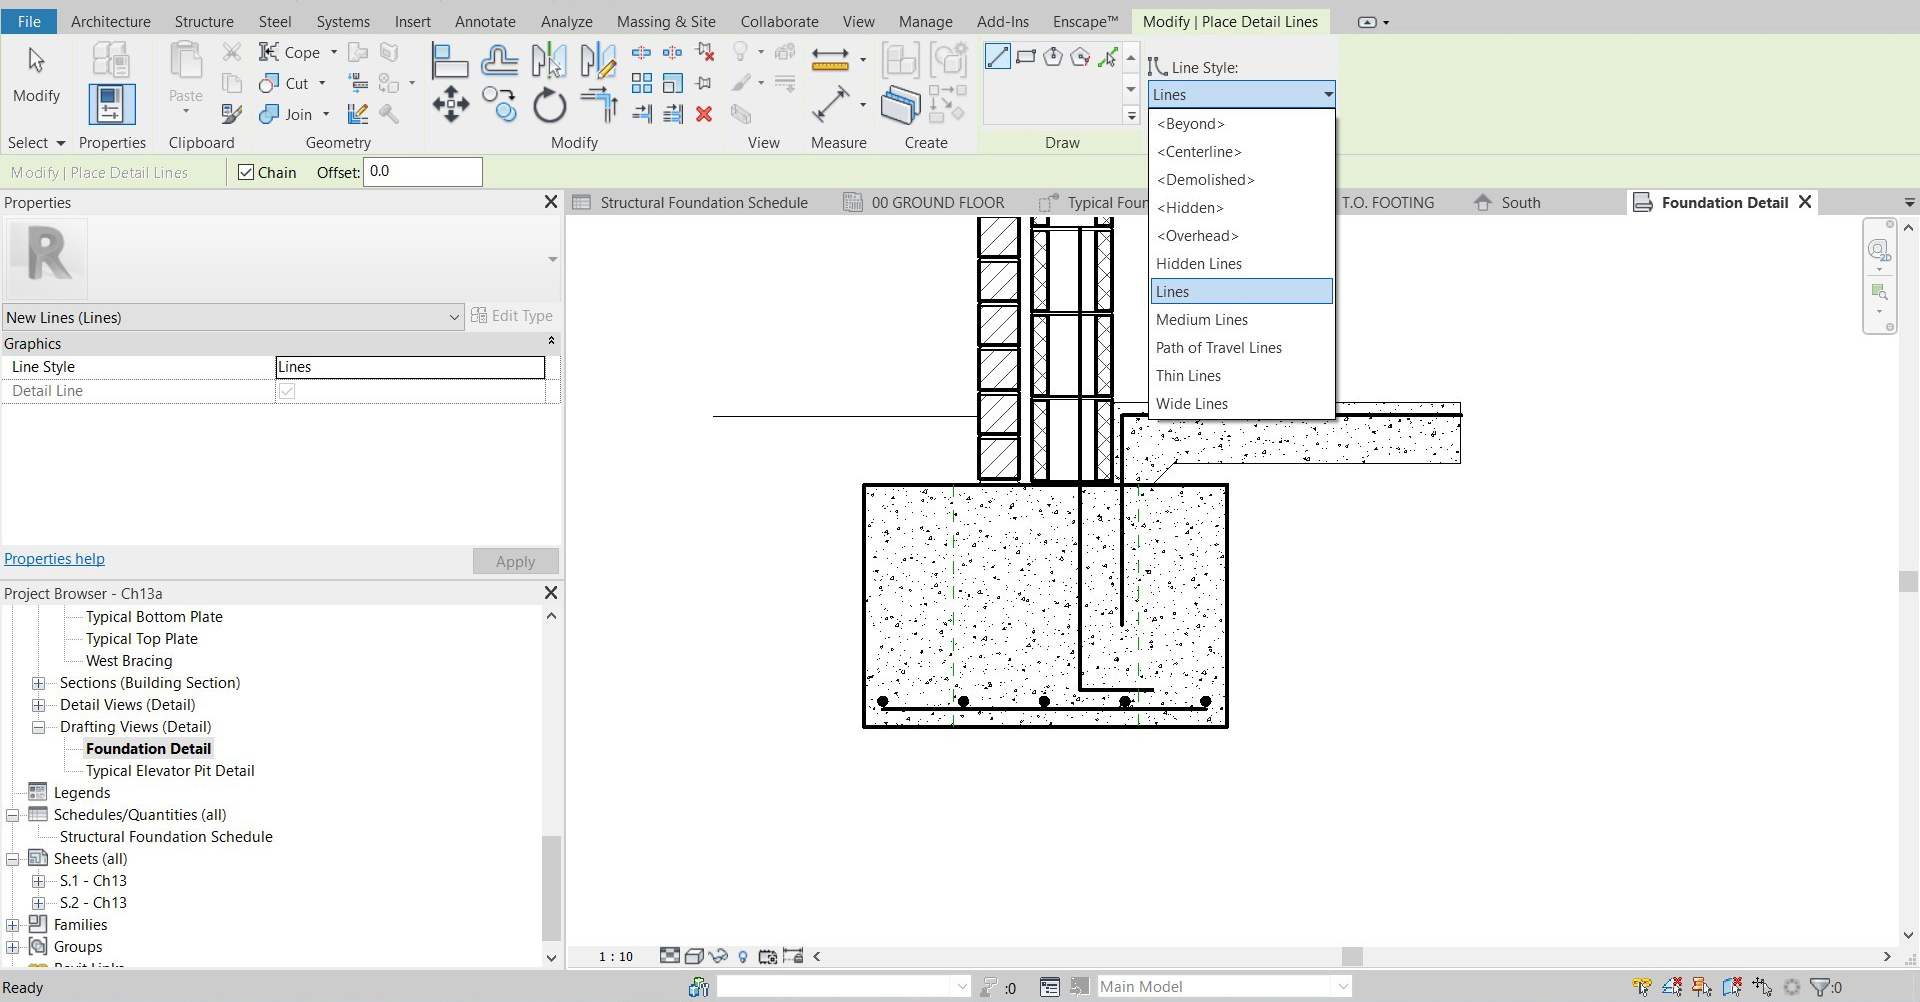Toggle the Chain checkbox on
The width and height of the screenshot is (1920, 1002).
coord(246,172)
